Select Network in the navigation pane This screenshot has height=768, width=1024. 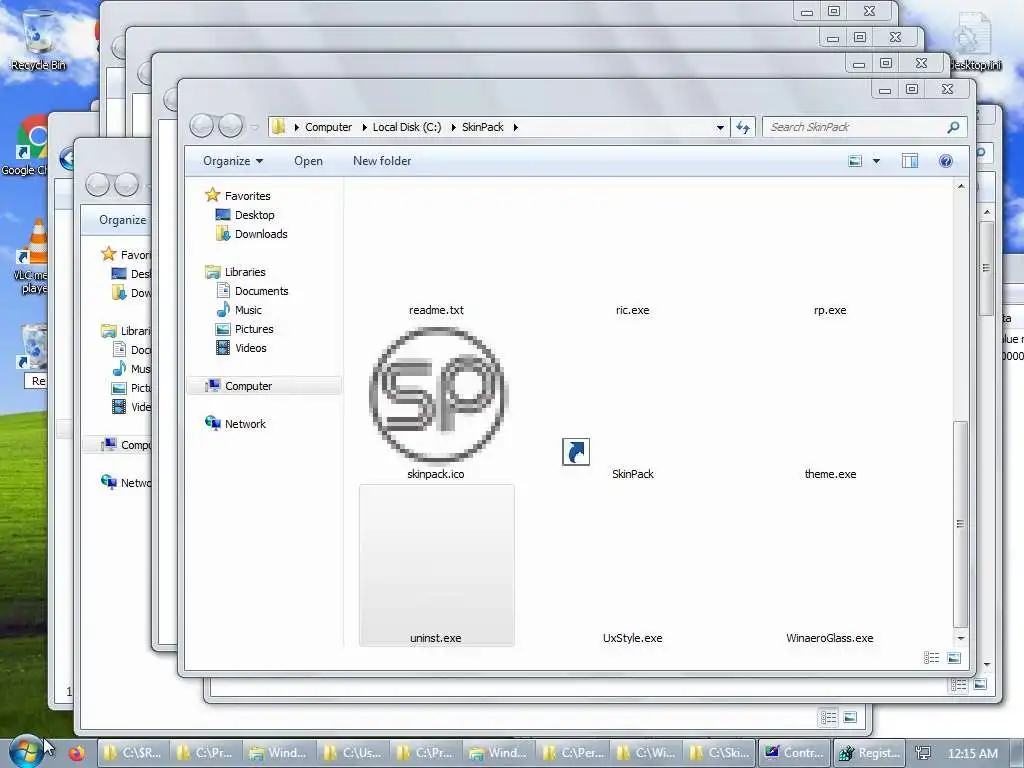click(x=246, y=424)
